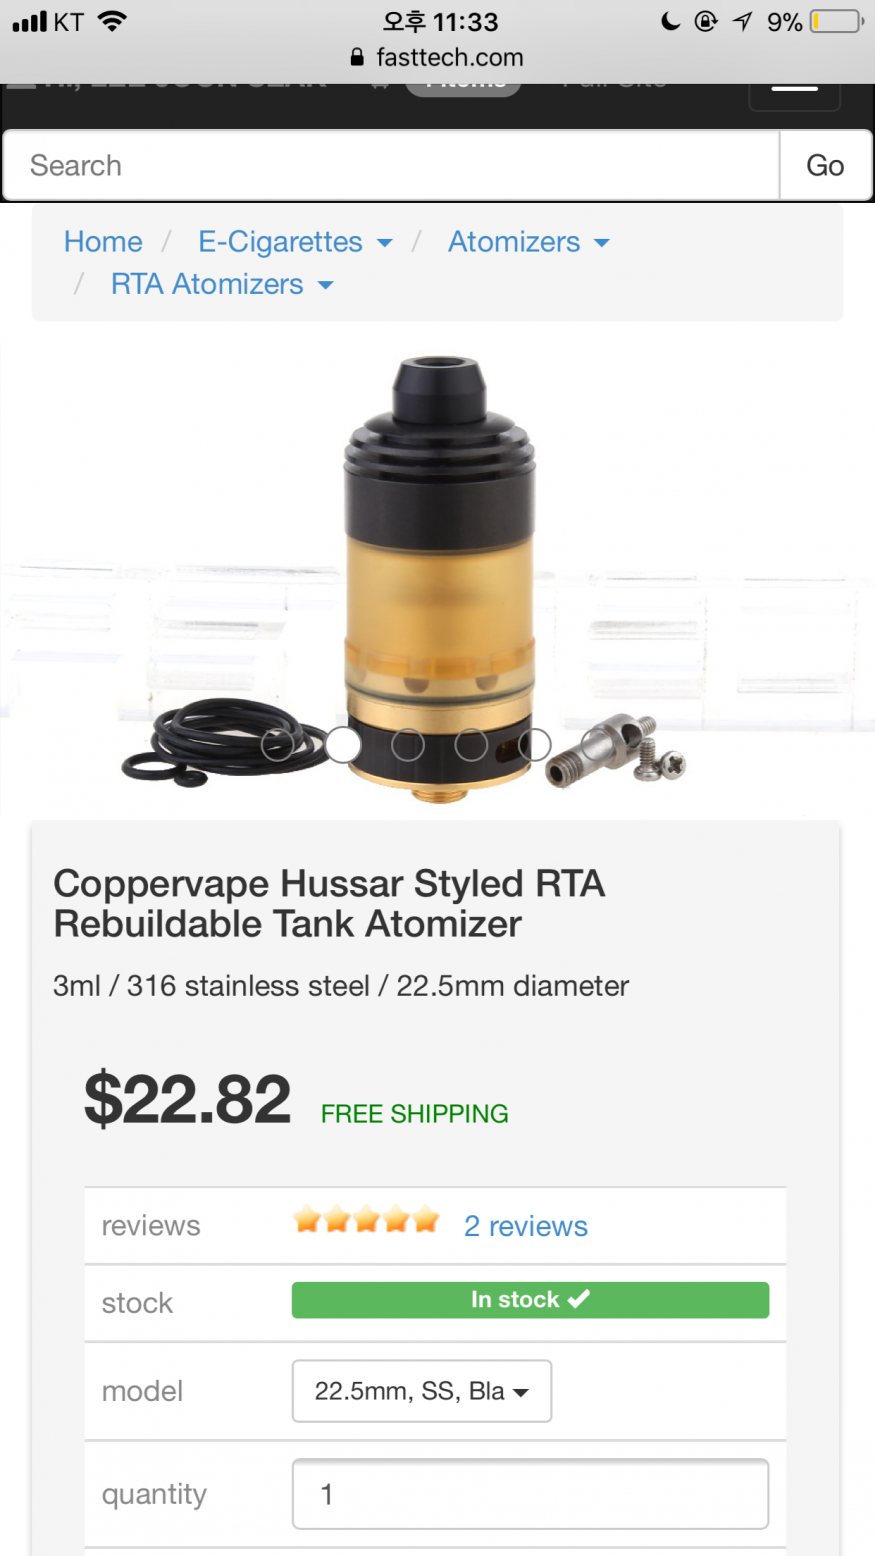Viewport: 875px width, 1556px height.
Task: Select the fifth image carousel dot
Action: [535, 745]
